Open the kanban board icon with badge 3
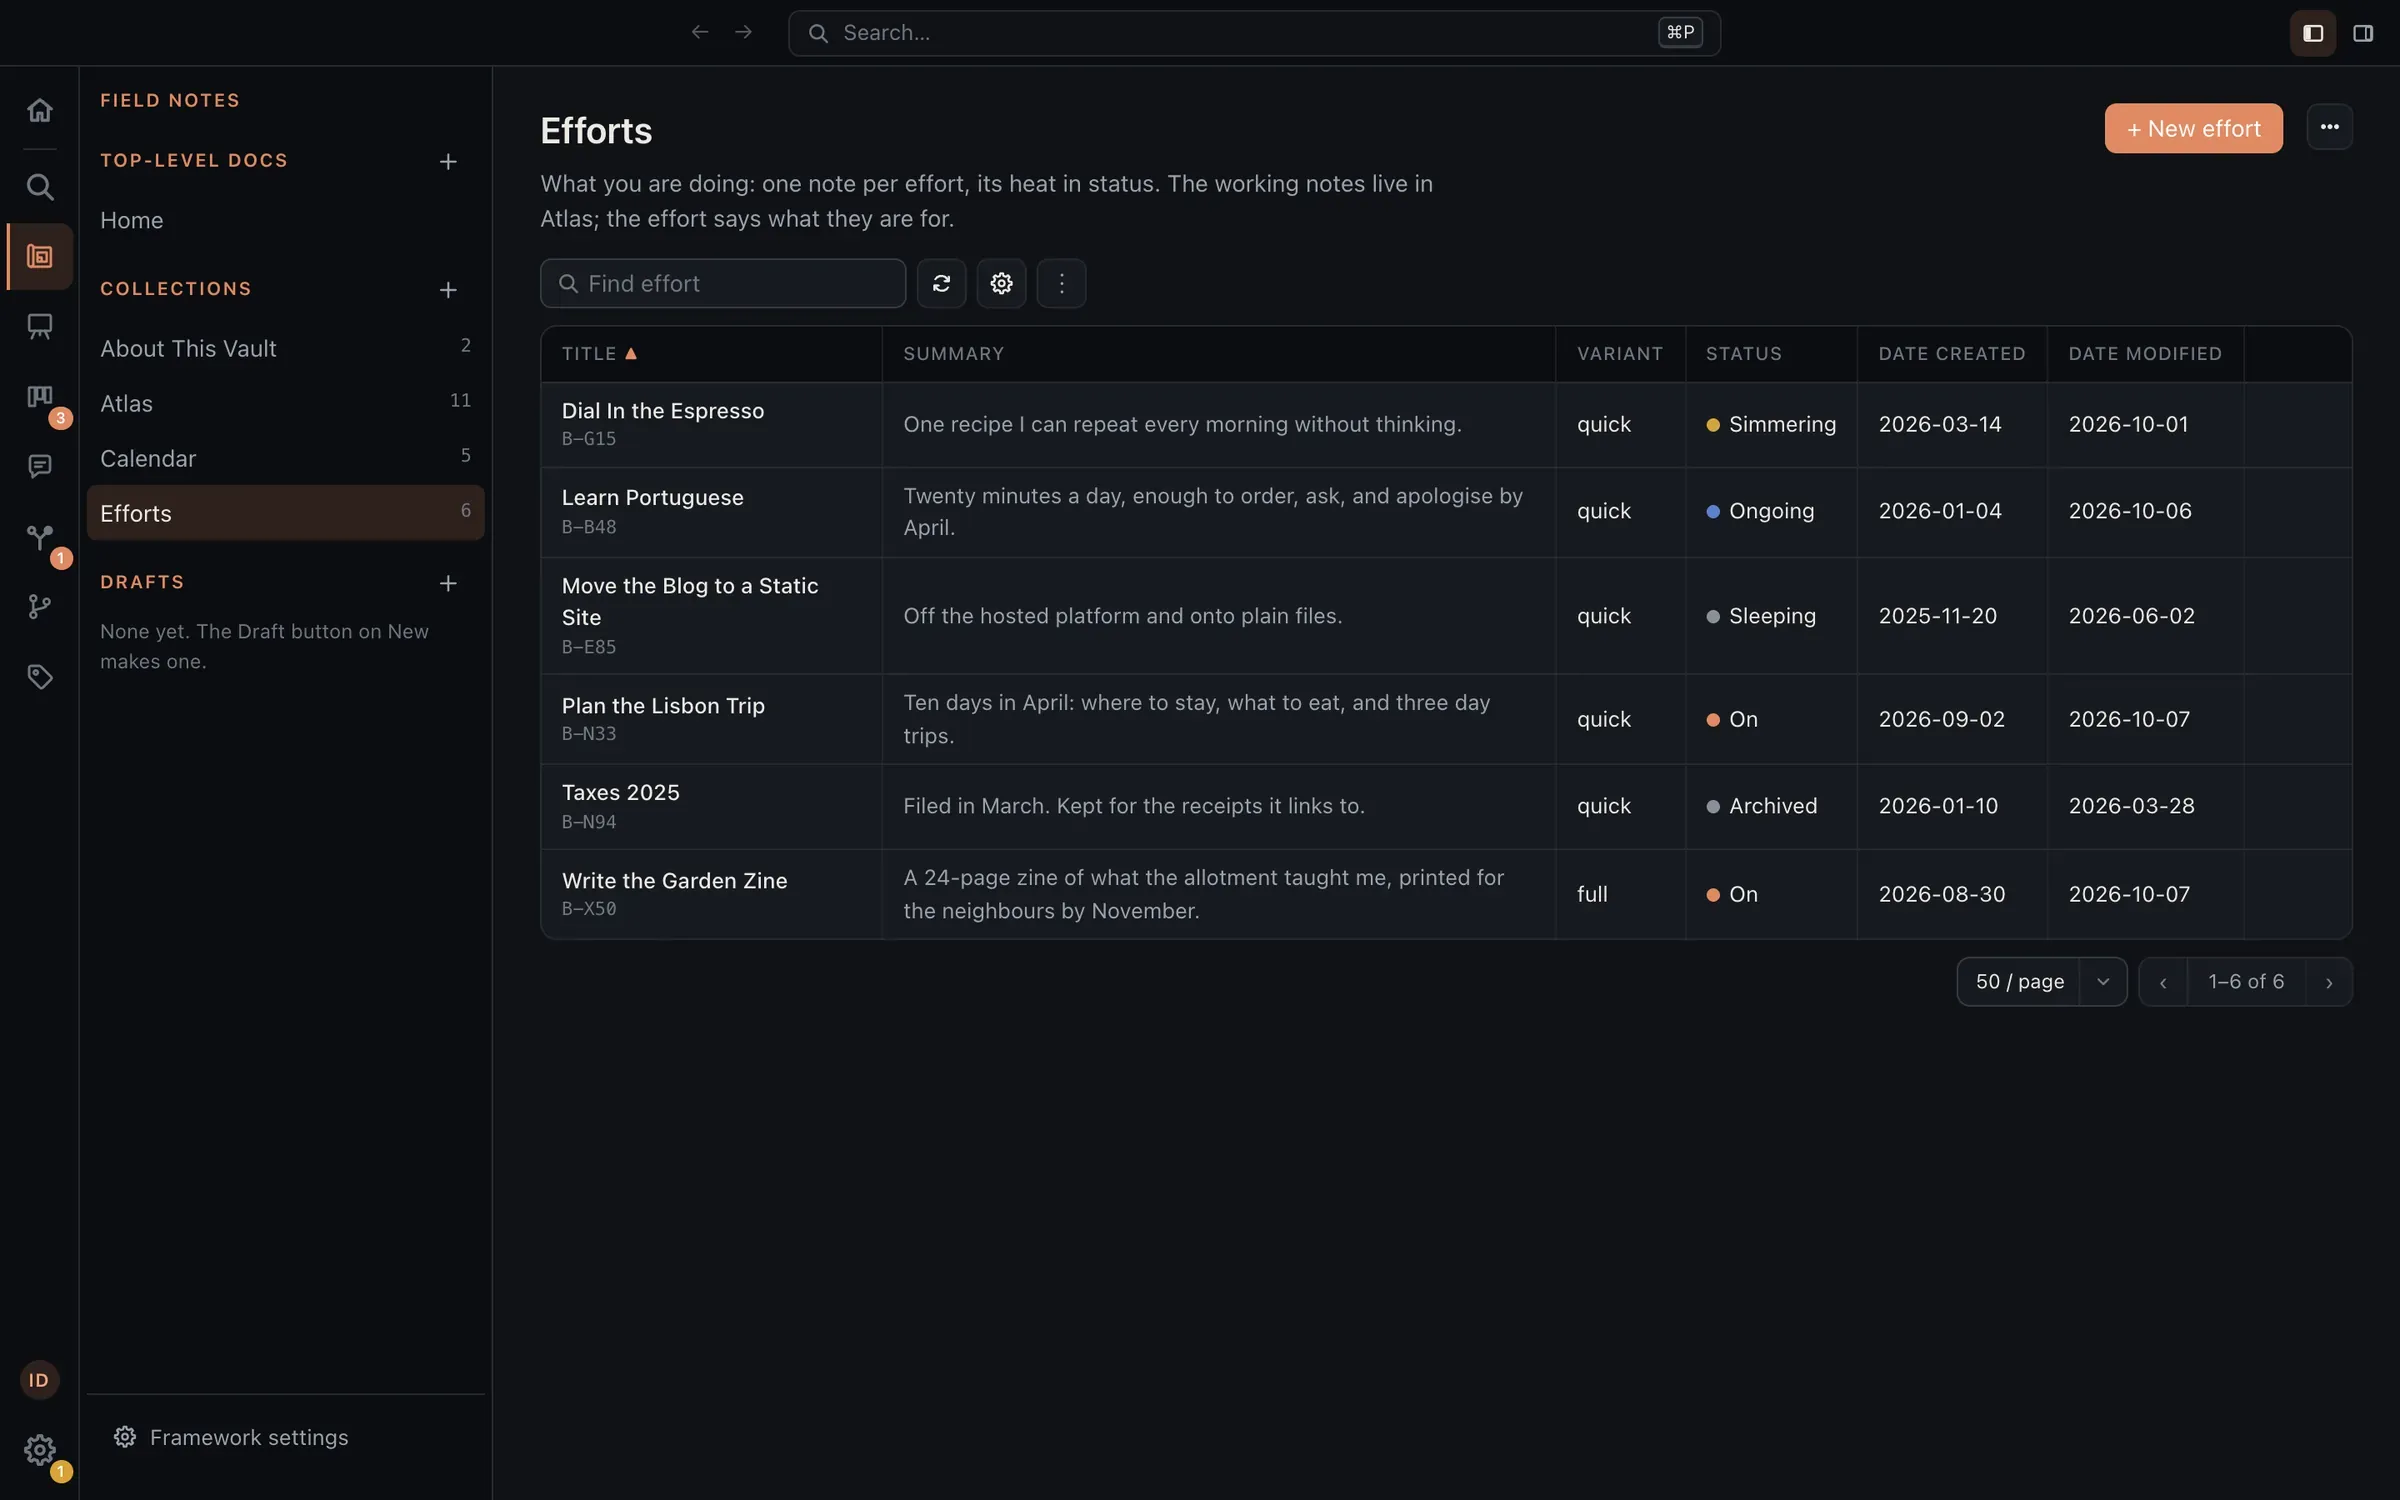The image size is (2400, 1500). [39, 397]
